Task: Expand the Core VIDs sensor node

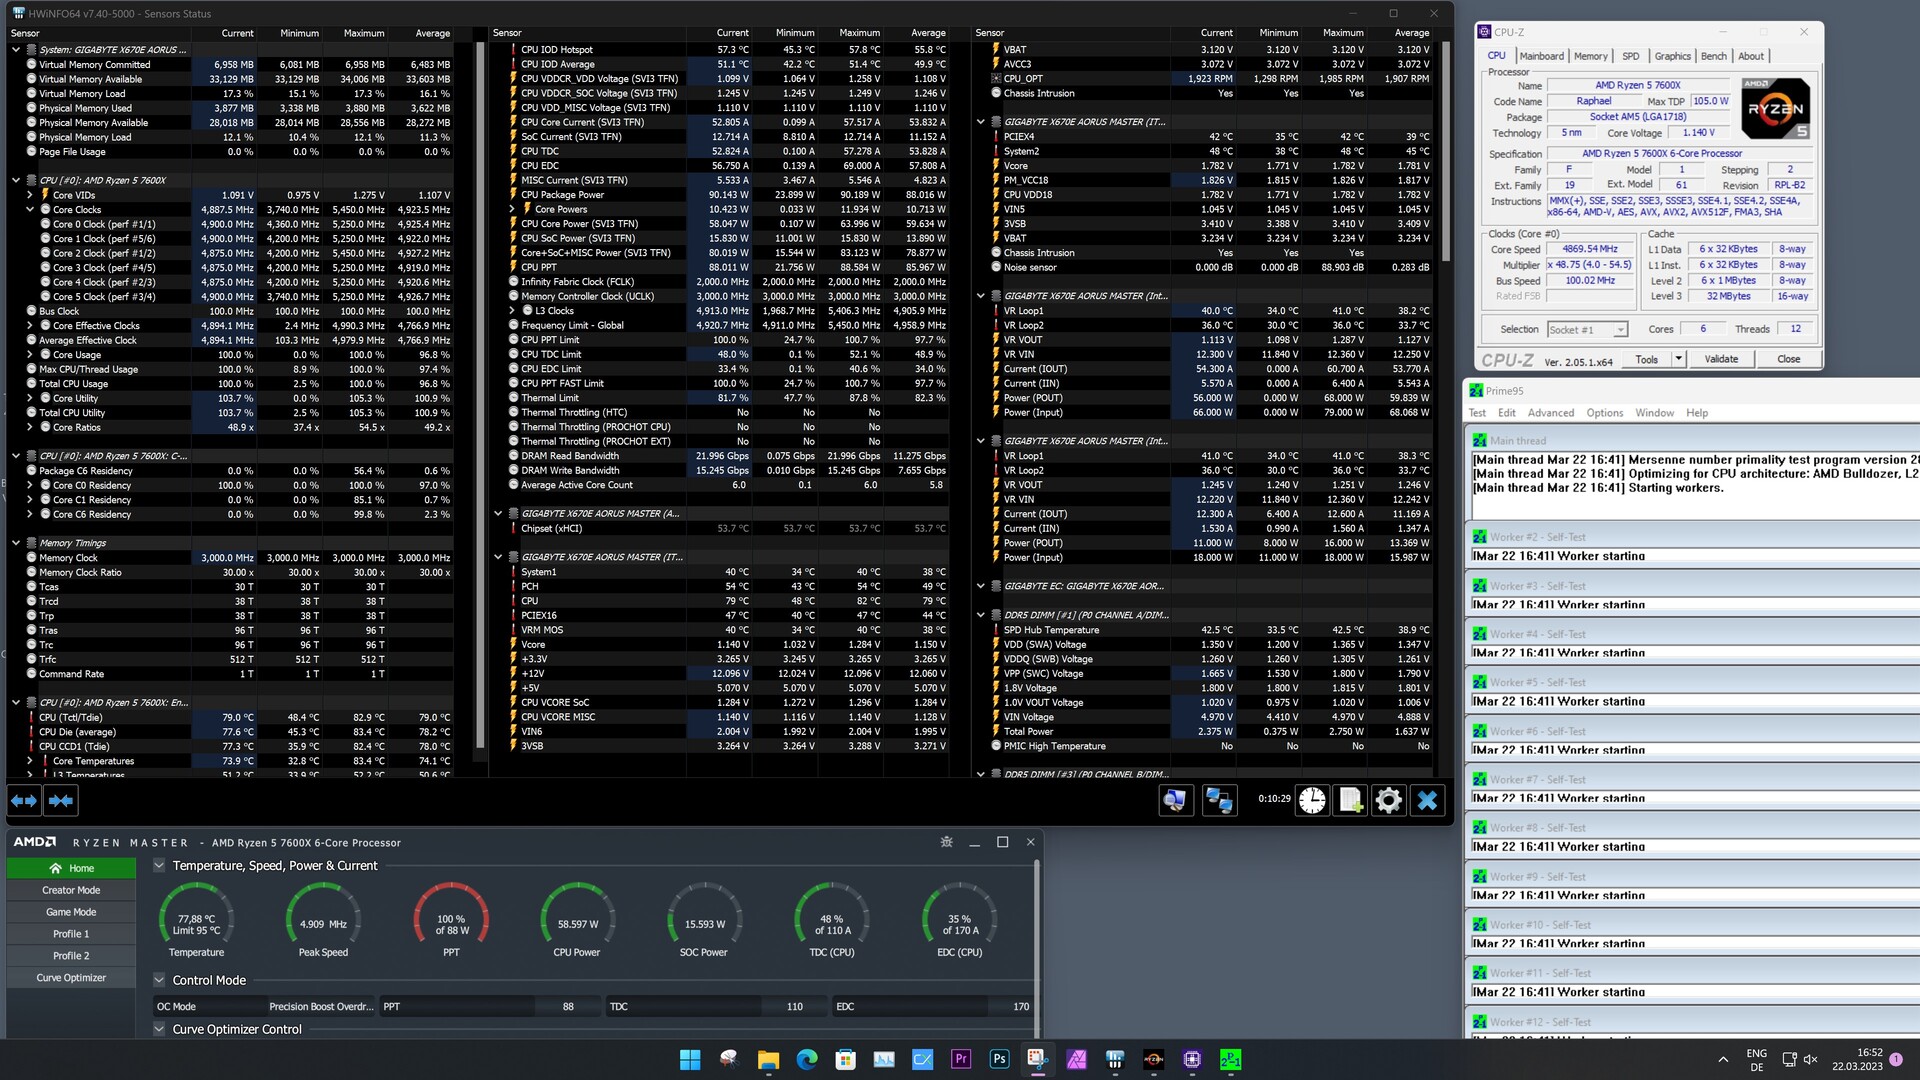Action: (30, 195)
